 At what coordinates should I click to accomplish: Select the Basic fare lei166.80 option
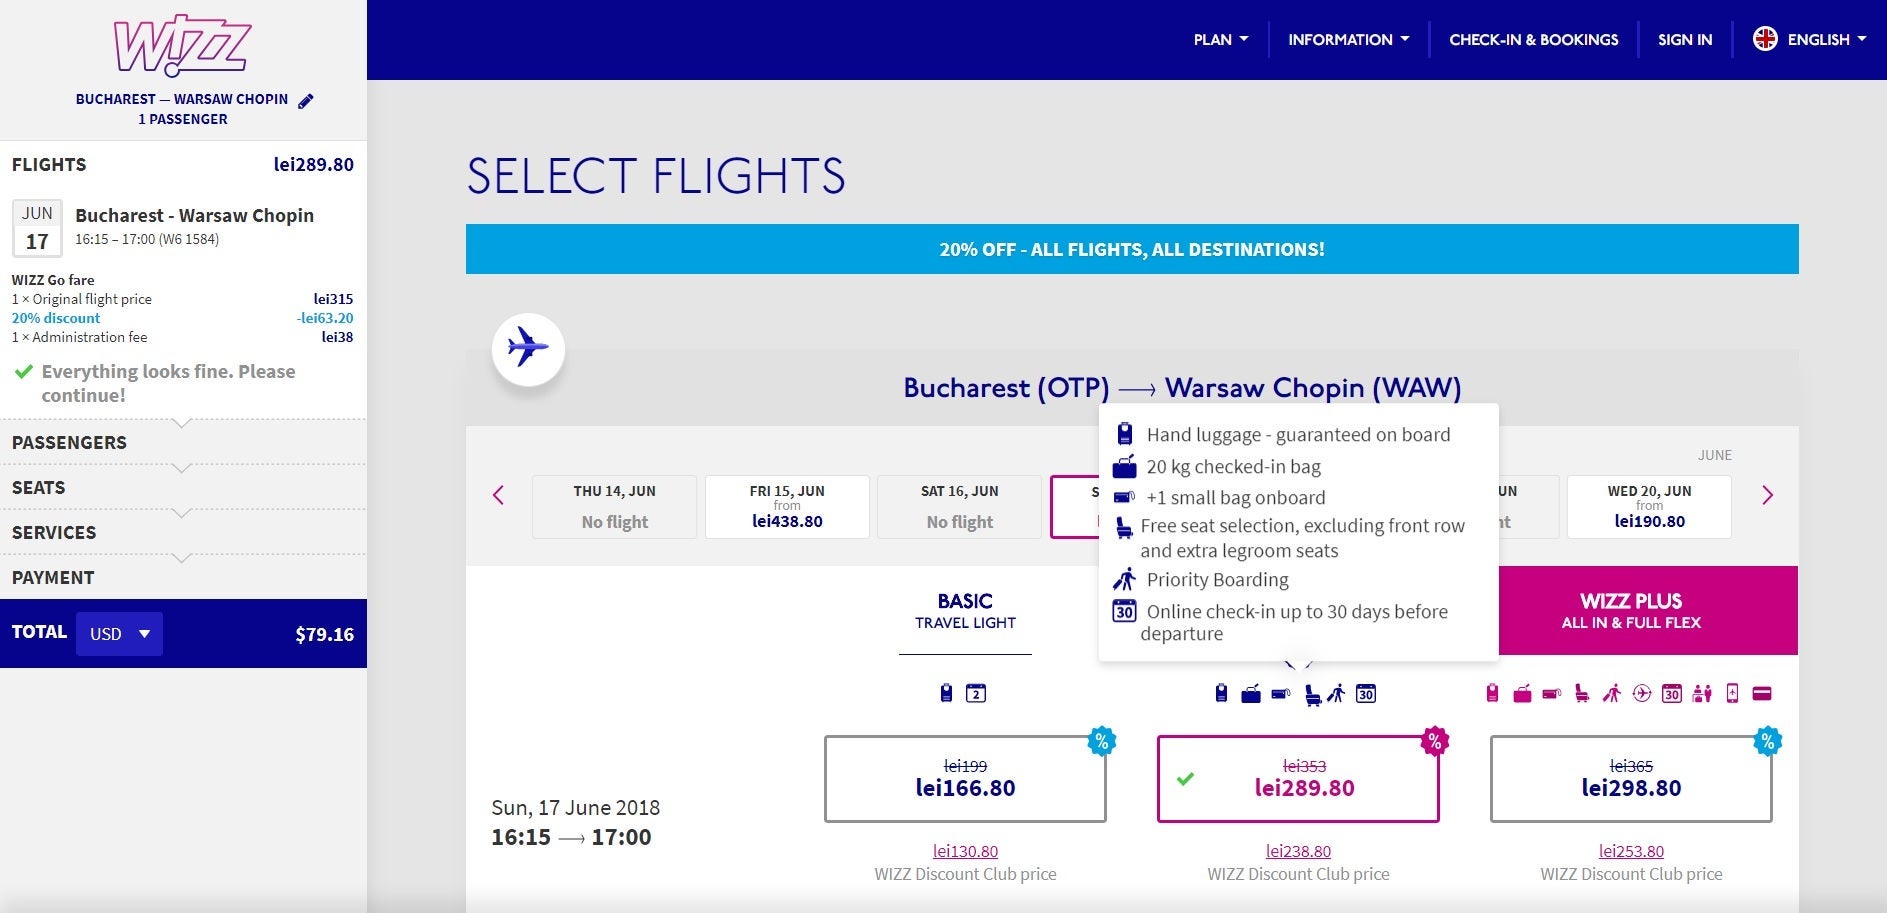pos(965,779)
